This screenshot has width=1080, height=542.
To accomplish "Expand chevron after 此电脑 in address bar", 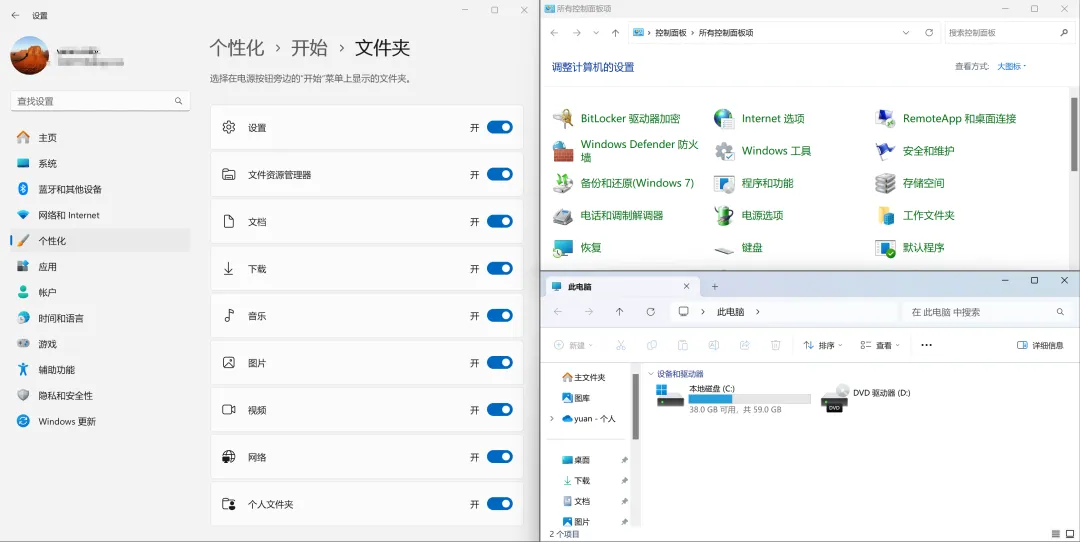I will click(x=758, y=312).
